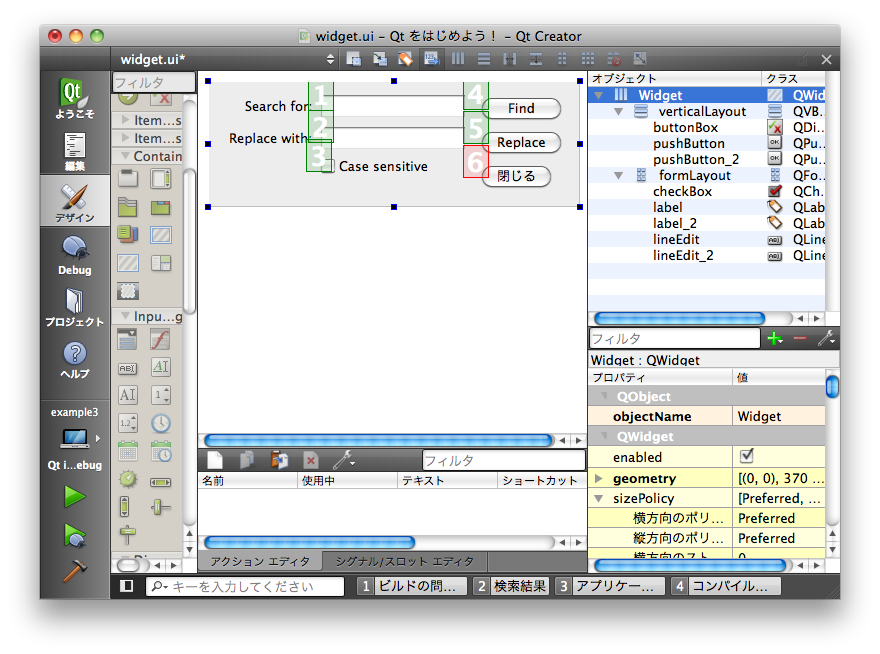Image resolution: width=880 pixels, height=654 pixels.
Task: Switch to the デザイン (Design) mode
Action: 74,203
